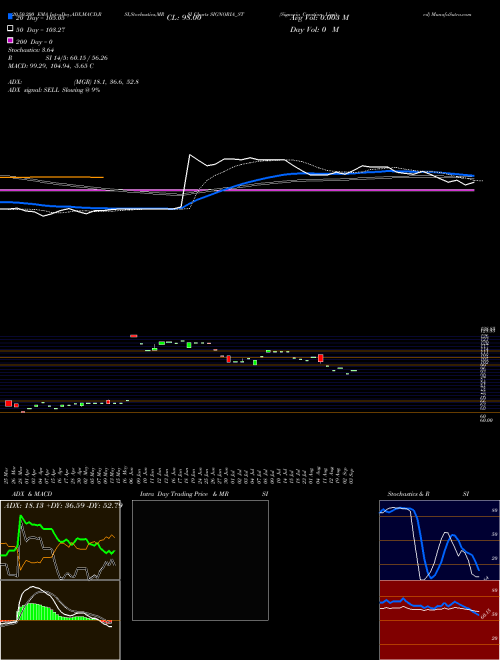Click the 'Avg Vol: 0.003 M' label
This screenshot has height=660, width=500.
319,18
